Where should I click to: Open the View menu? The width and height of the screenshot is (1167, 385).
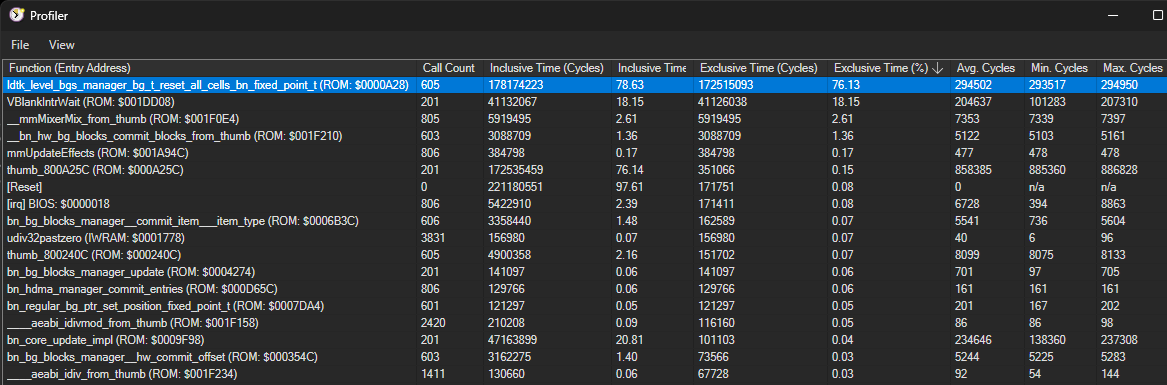click(x=62, y=45)
